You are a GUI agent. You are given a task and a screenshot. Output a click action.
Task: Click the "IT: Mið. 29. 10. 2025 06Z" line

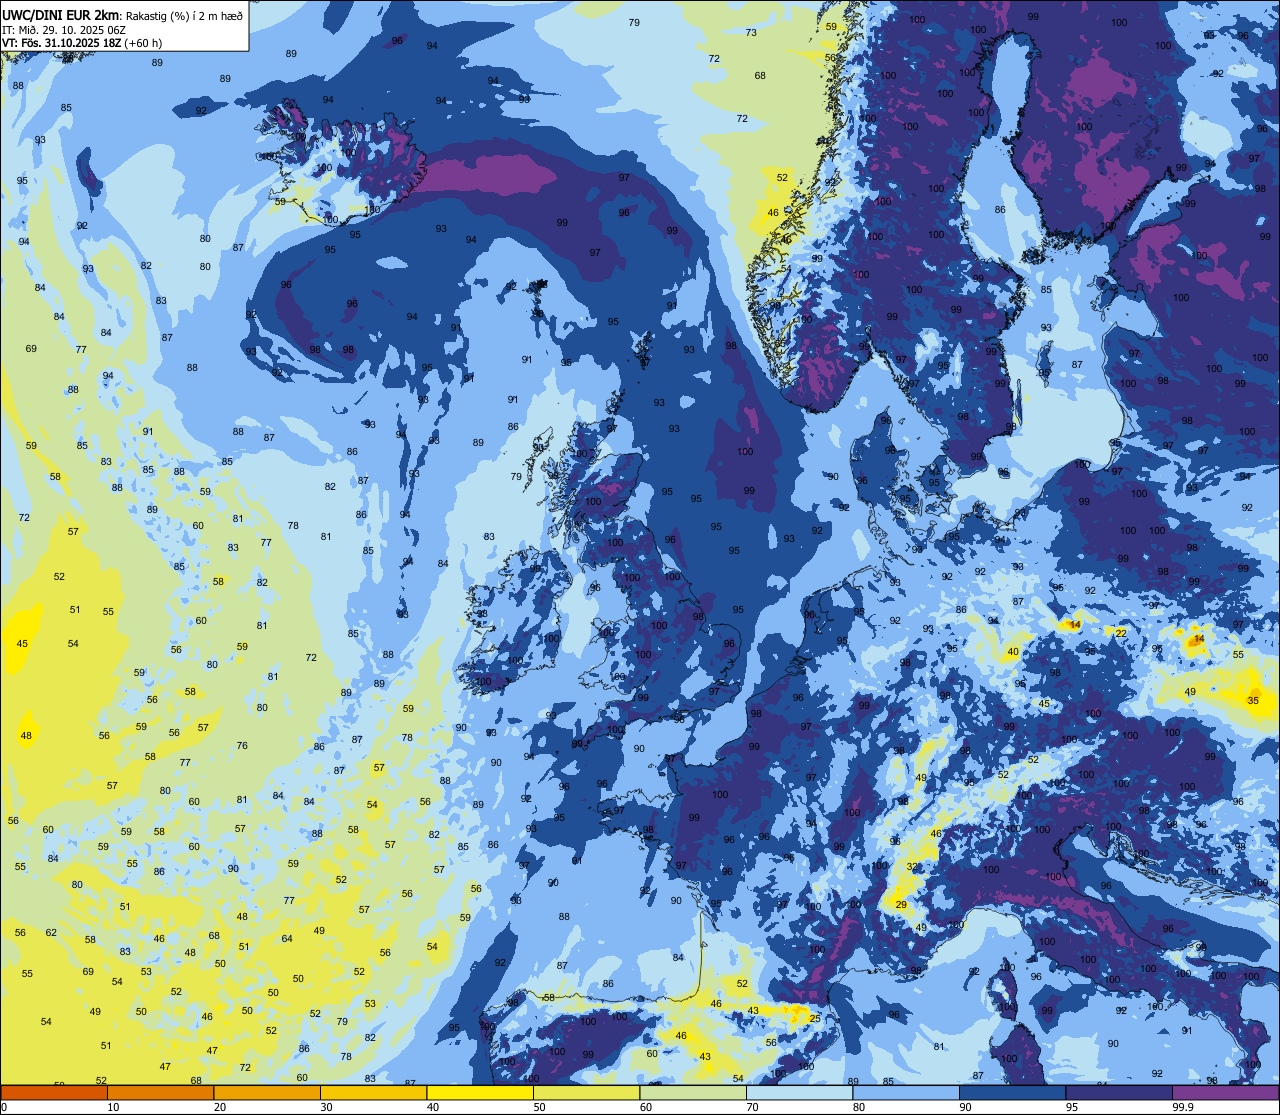tap(64, 30)
